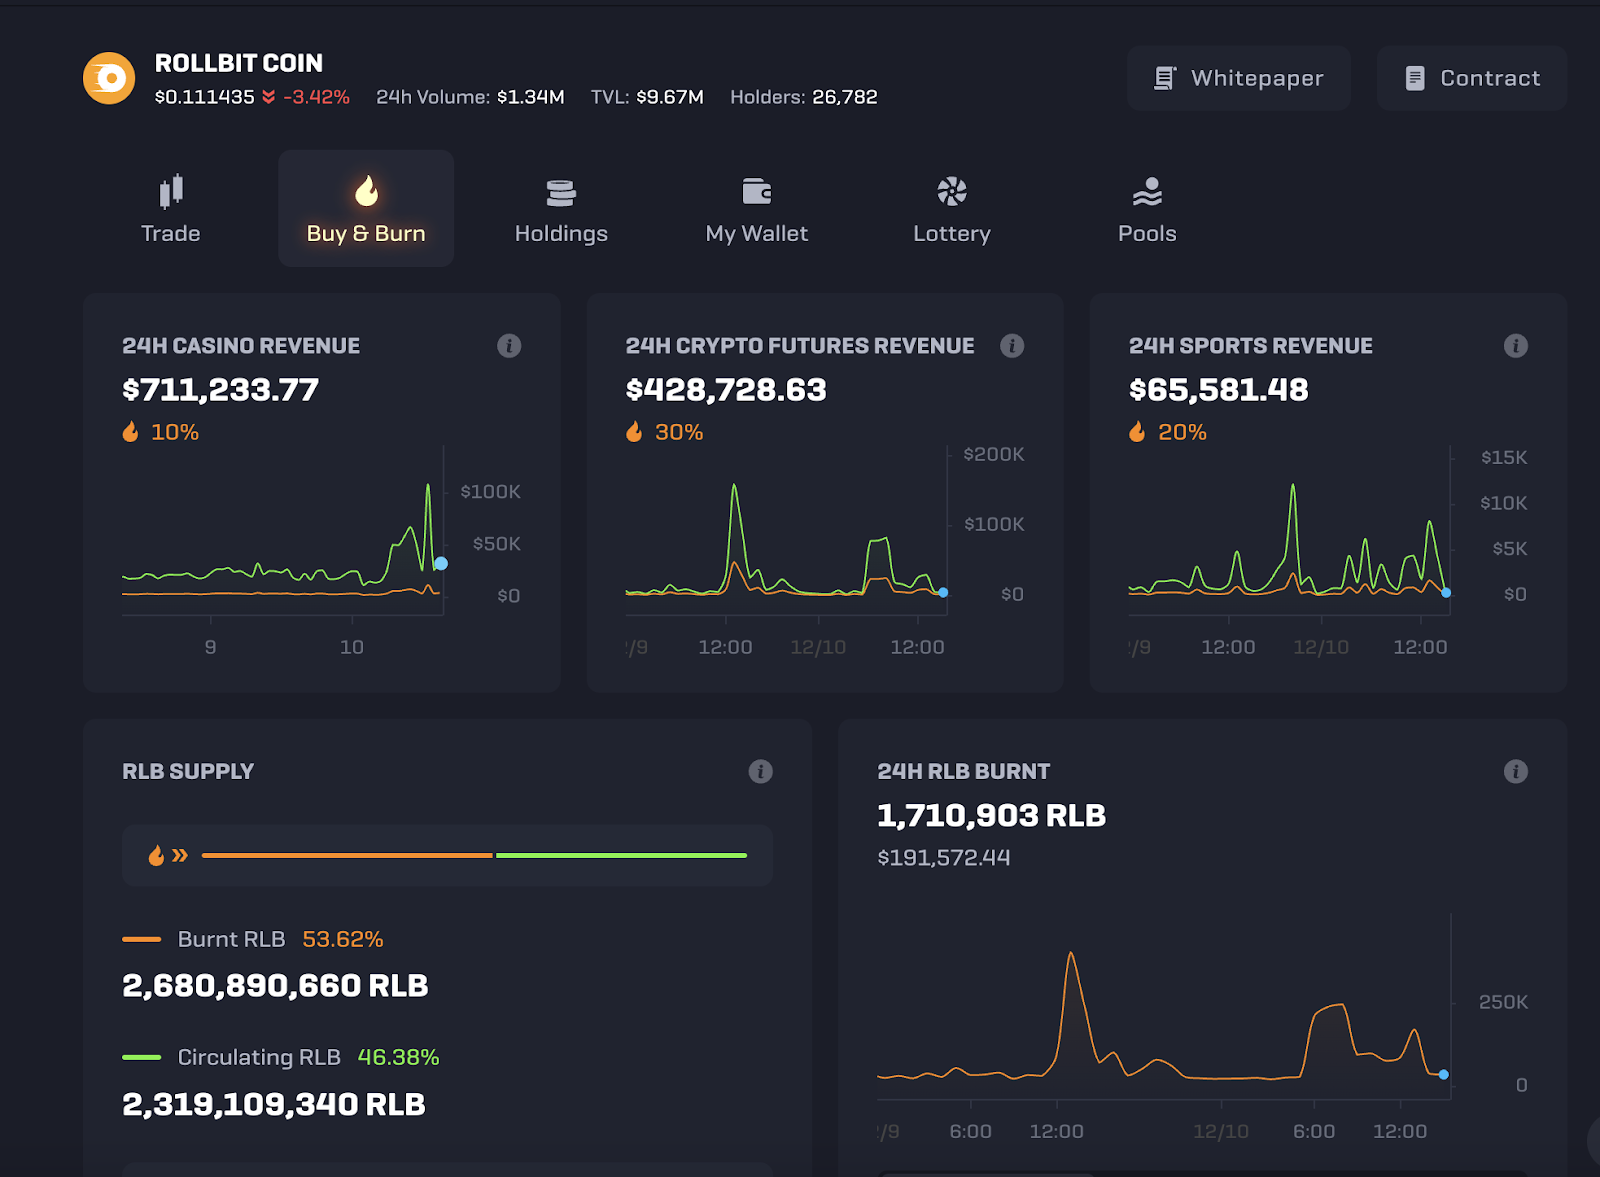Open the Contract button

click(x=1472, y=78)
